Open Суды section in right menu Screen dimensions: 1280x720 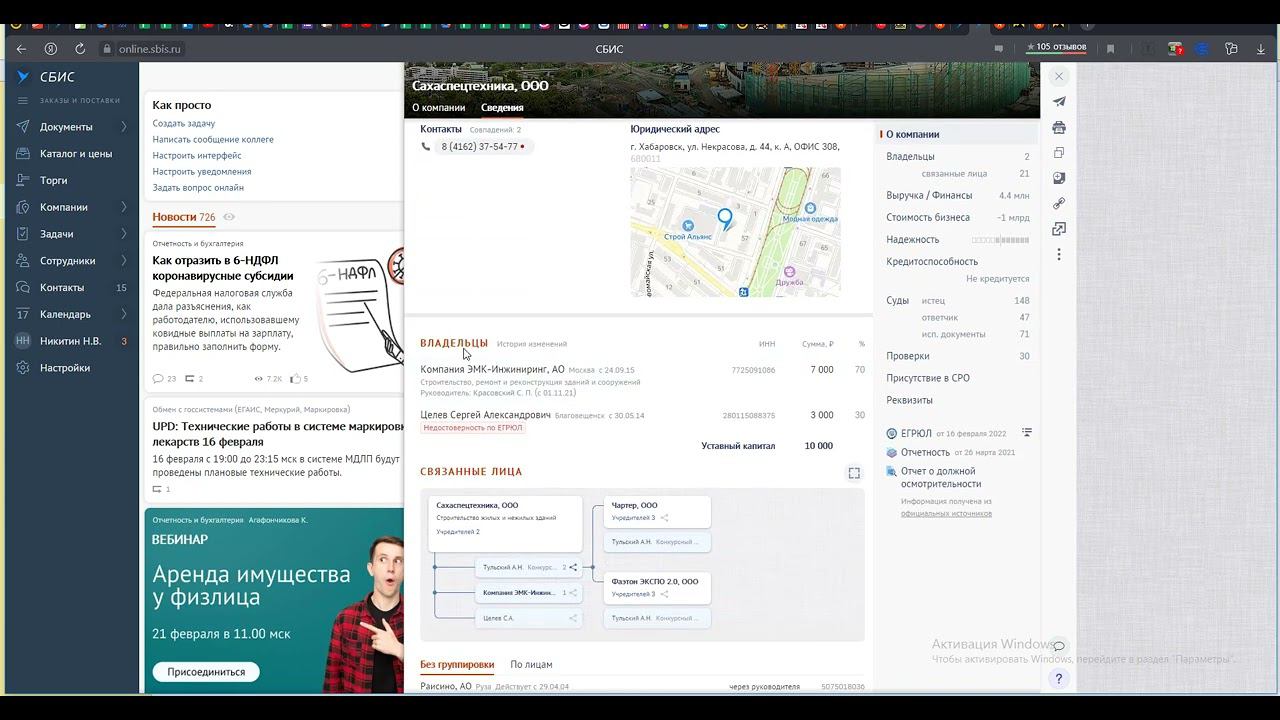(x=898, y=301)
